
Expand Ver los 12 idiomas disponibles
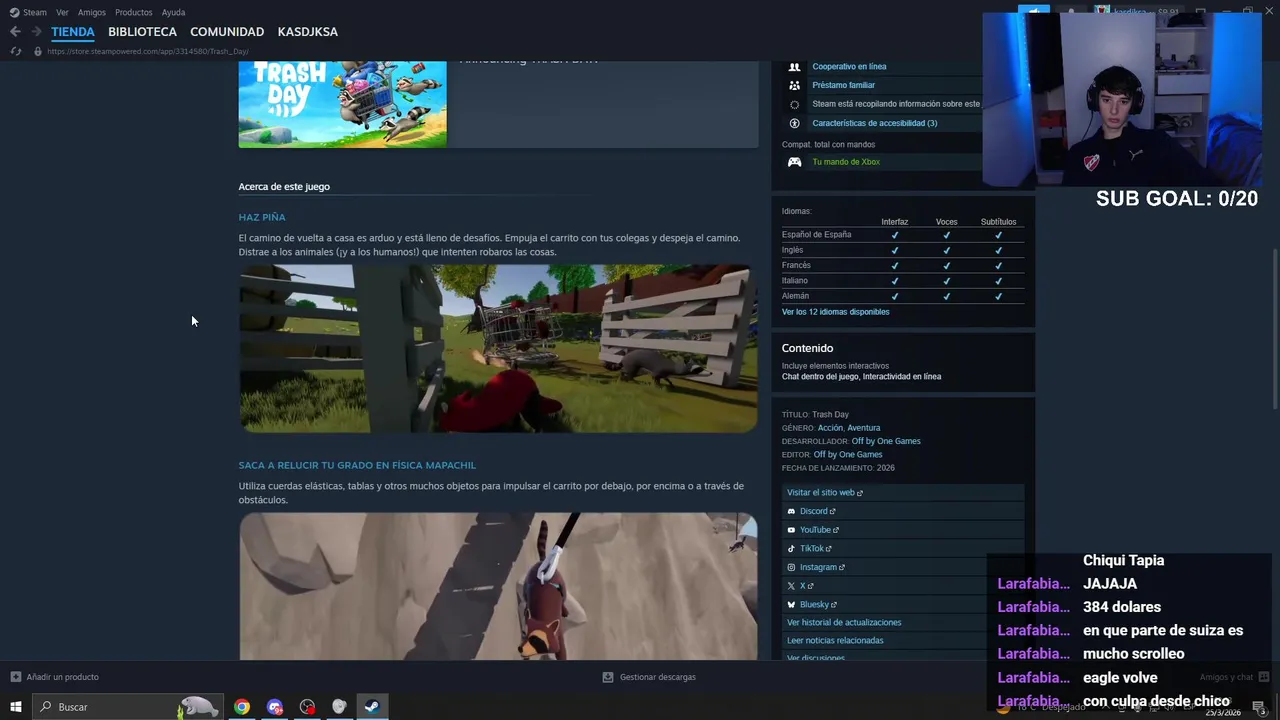click(835, 312)
